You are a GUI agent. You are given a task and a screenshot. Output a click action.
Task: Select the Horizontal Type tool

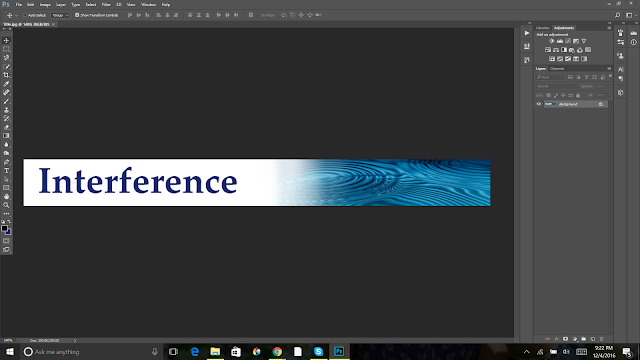tap(6, 171)
